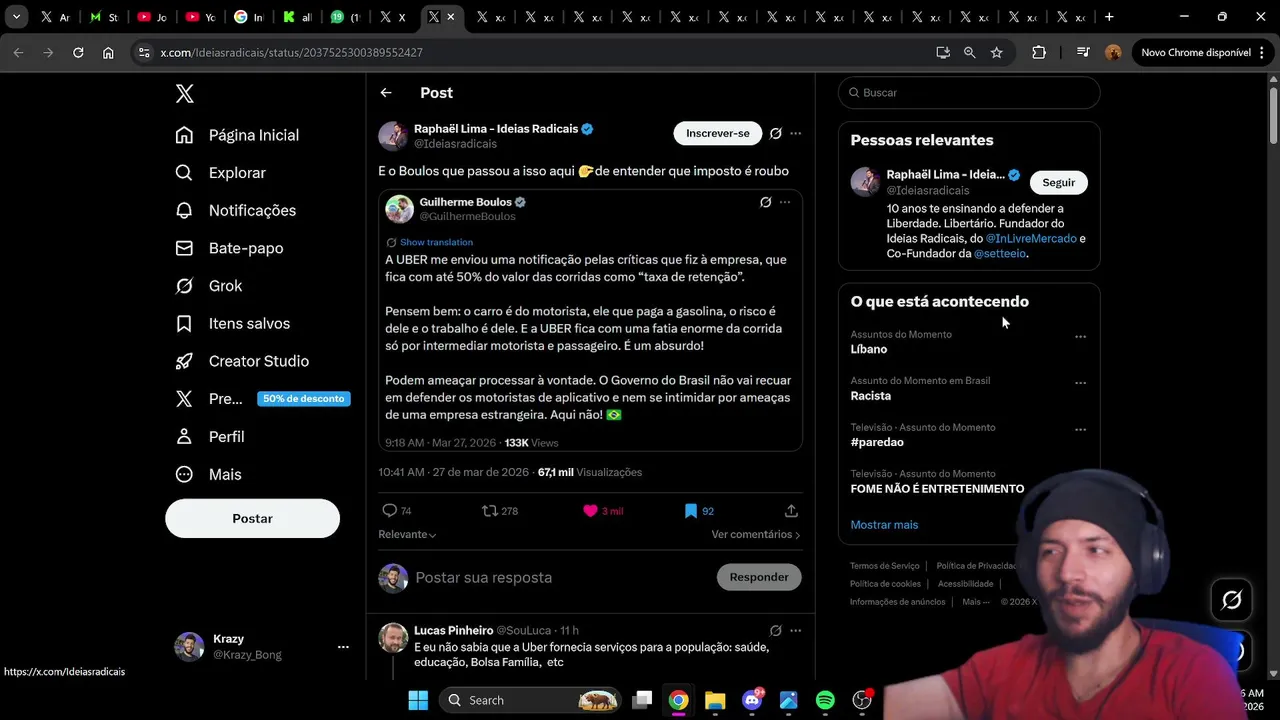Open more options on Lucas Pinheiro reply
1280x720 pixels.
click(796, 631)
